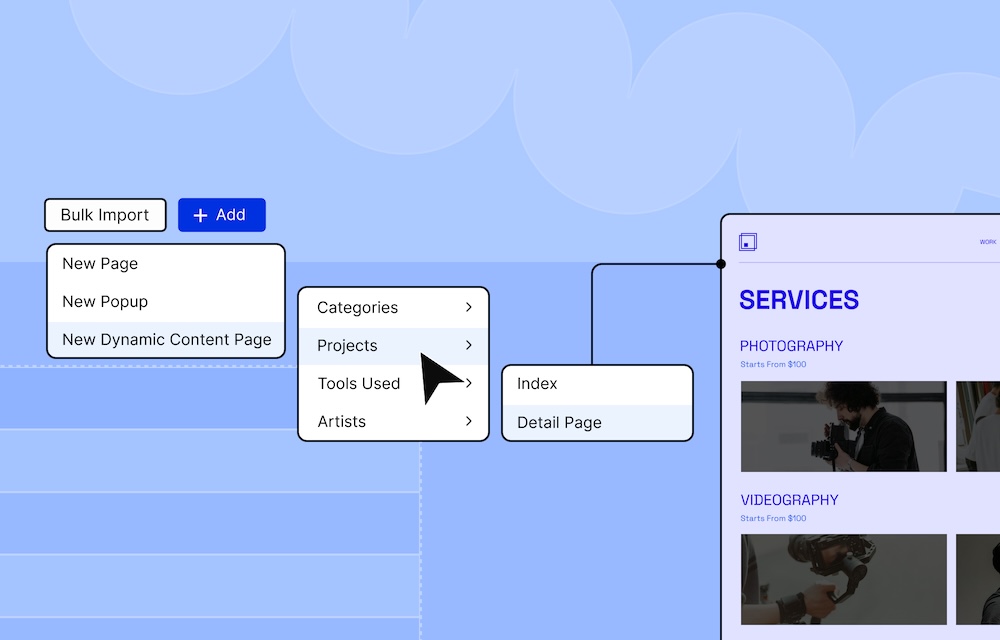The width and height of the screenshot is (1000, 640).
Task: Click the Bulk Import button
Action: [x=105, y=215]
